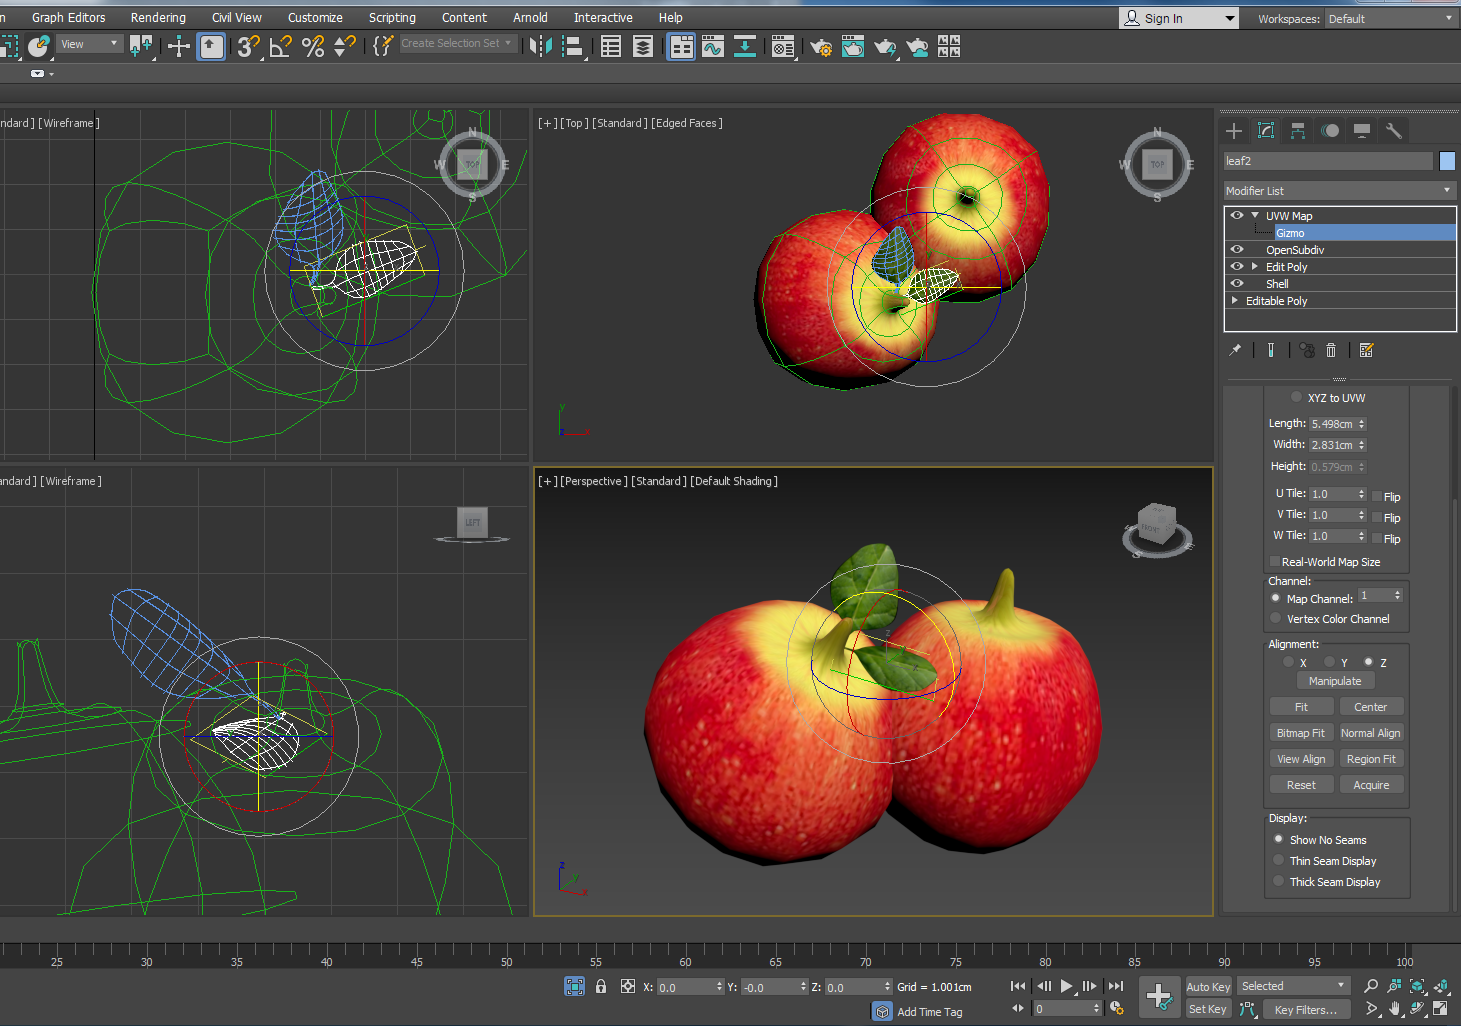This screenshot has height=1026, width=1461.
Task: Open the Hierarchy command panel tab
Action: 1297,131
